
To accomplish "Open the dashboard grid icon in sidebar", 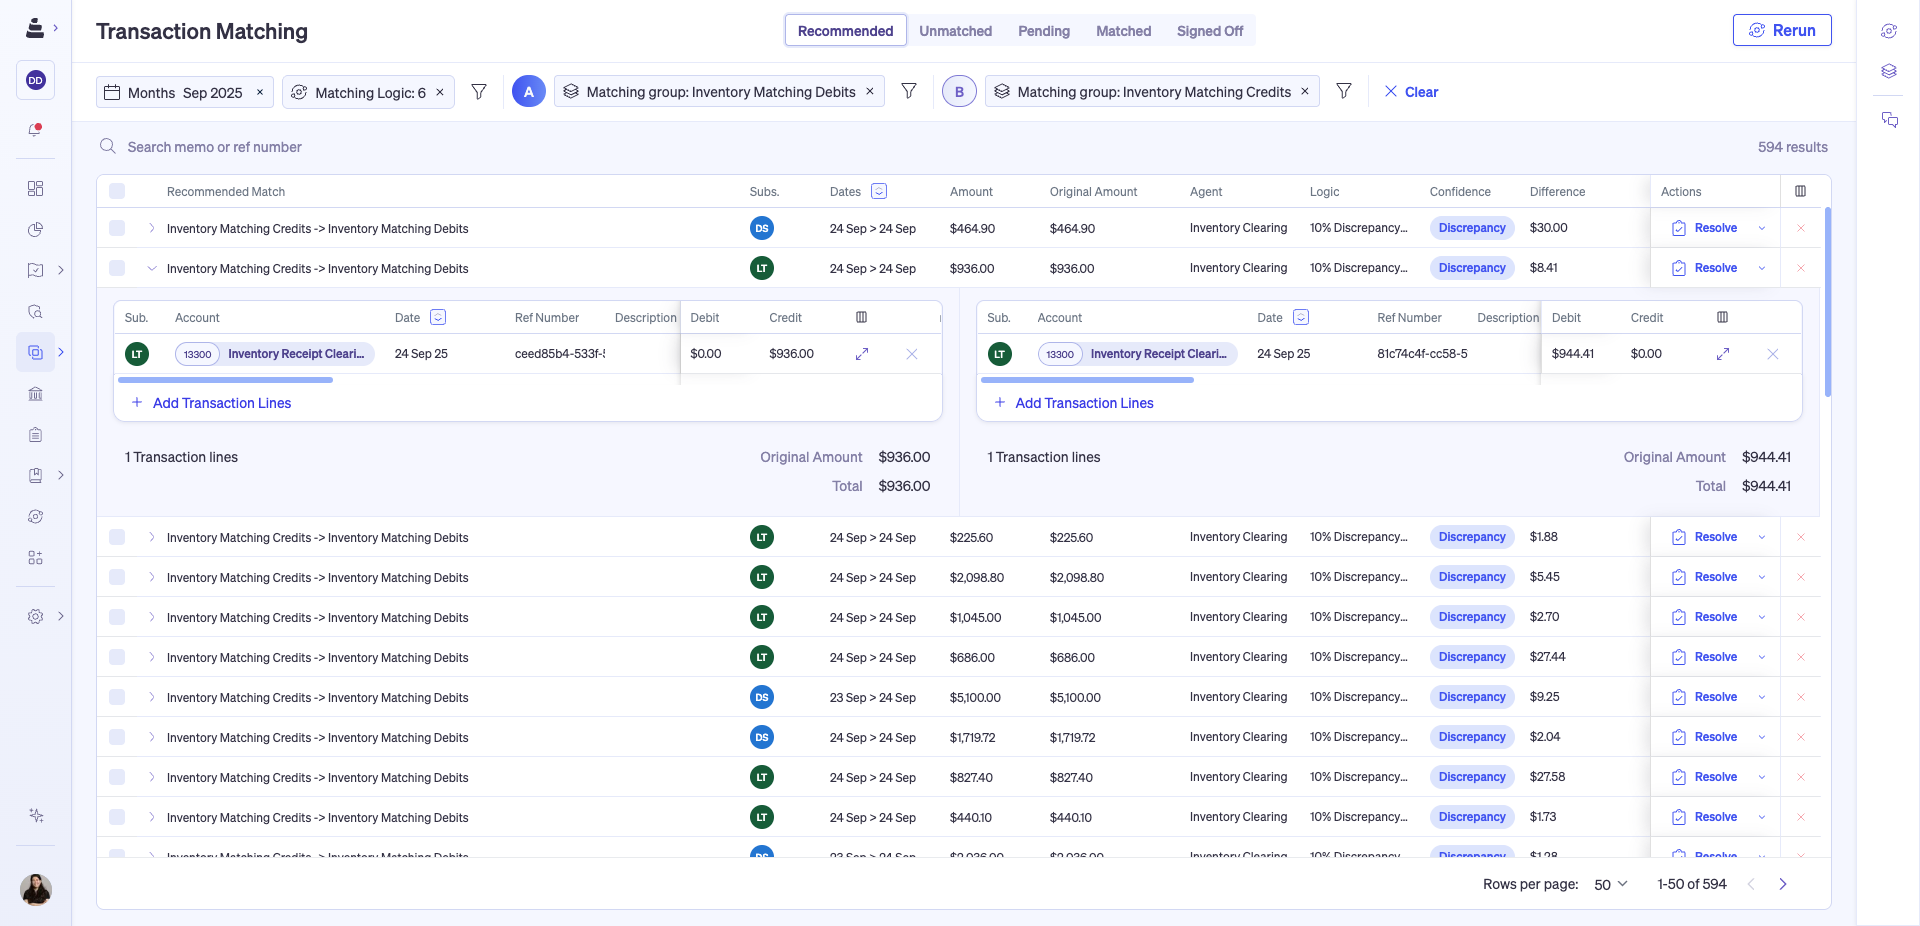I will [x=35, y=188].
